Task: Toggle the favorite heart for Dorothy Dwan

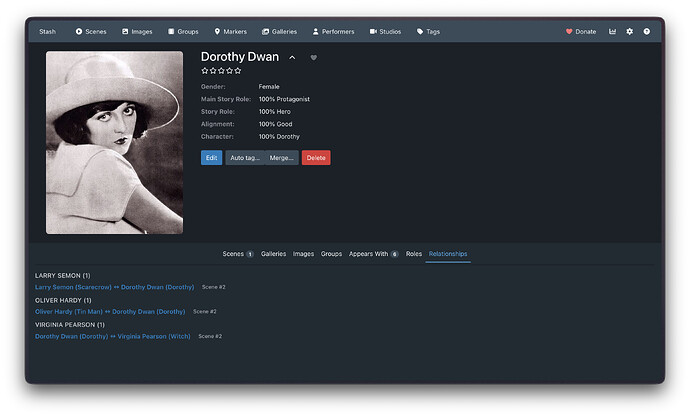Action: pyautogui.click(x=313, y=58)
